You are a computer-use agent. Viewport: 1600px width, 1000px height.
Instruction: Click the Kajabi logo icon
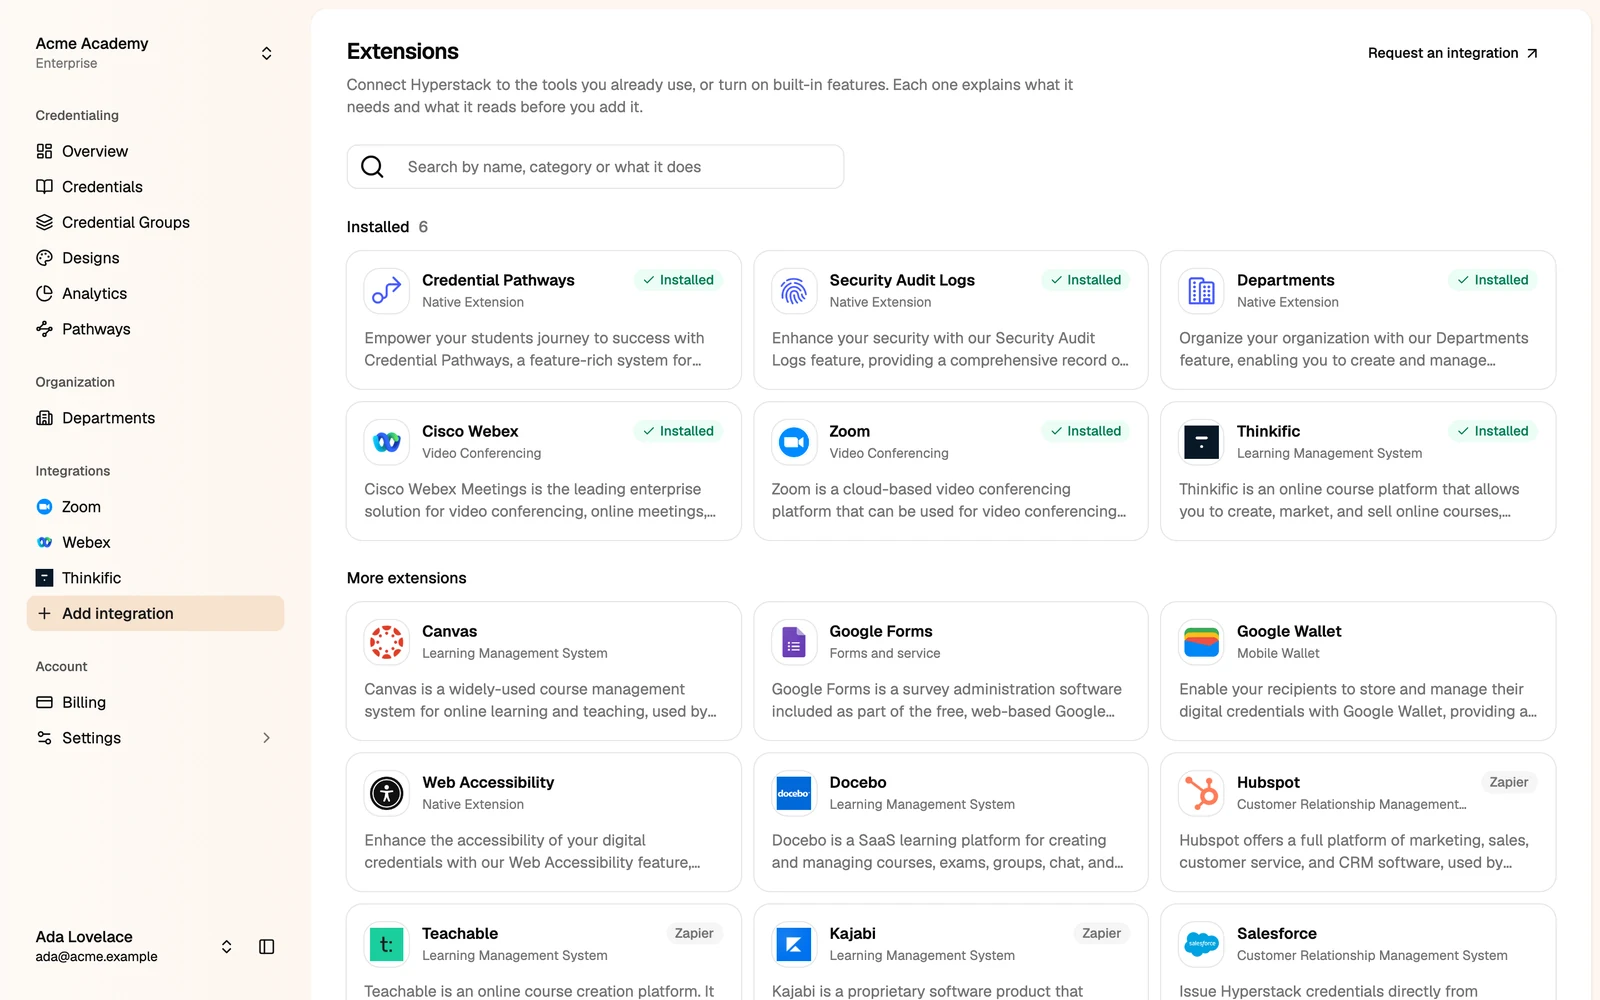[x=794, y=944]
